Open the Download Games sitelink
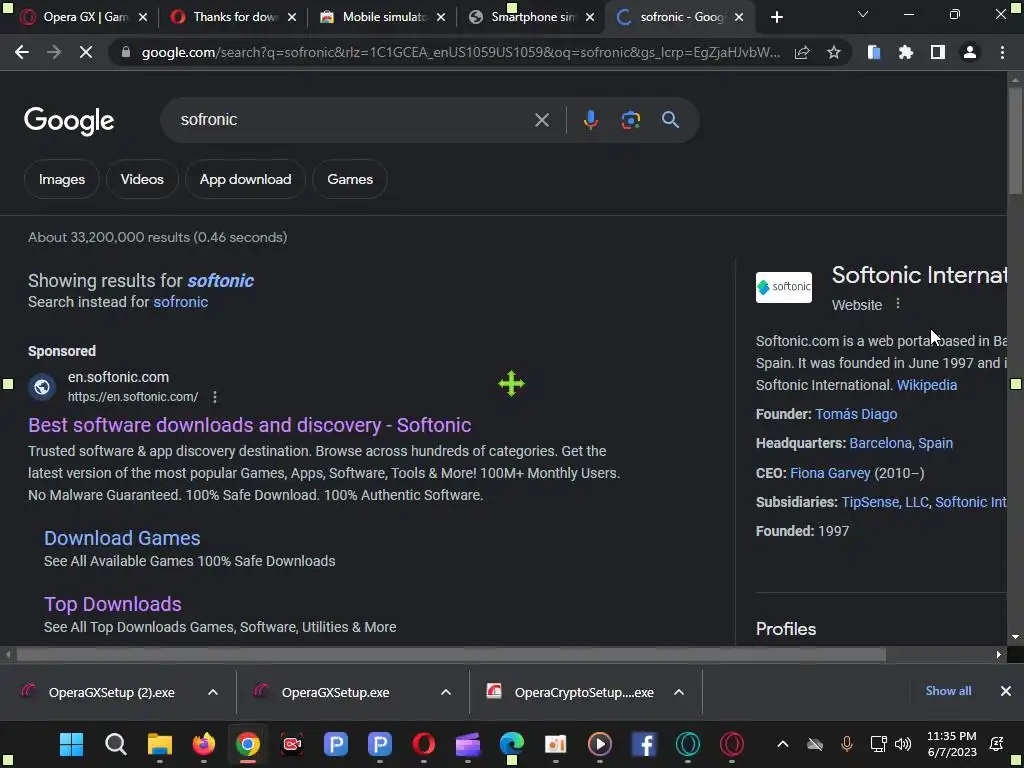Image resolution: width=1024 pixels, height=768 pixels. click(122, 538)
